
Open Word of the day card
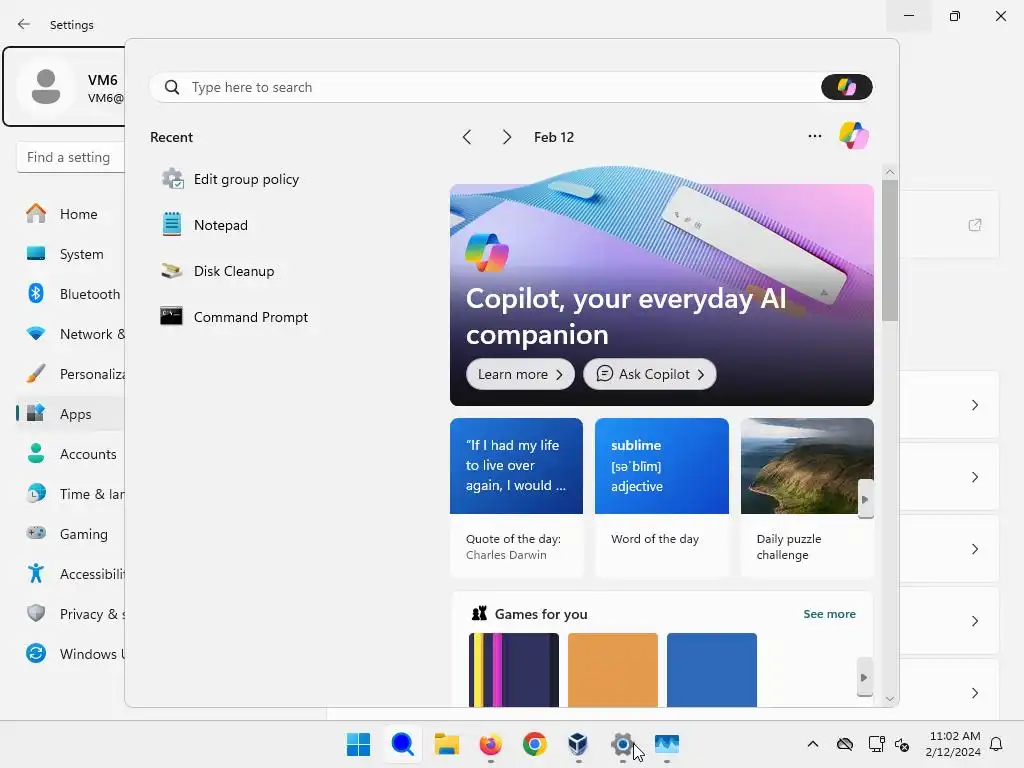(662, 497)
